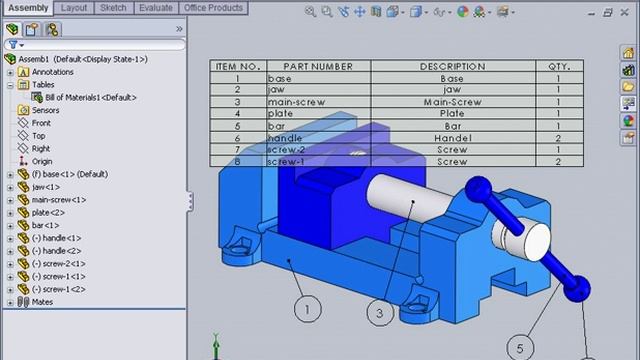Select the Sensors tree item
640x360 pixels.
click(x=45, y=110)
